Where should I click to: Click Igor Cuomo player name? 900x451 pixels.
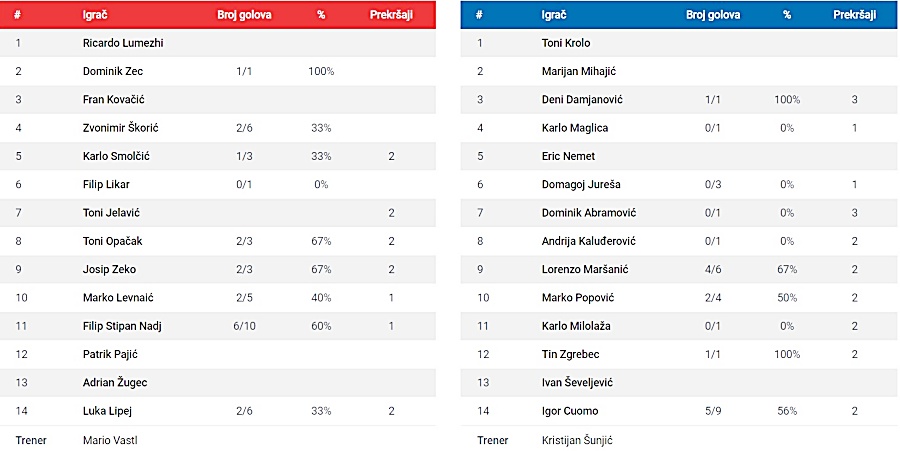point(570,411)
